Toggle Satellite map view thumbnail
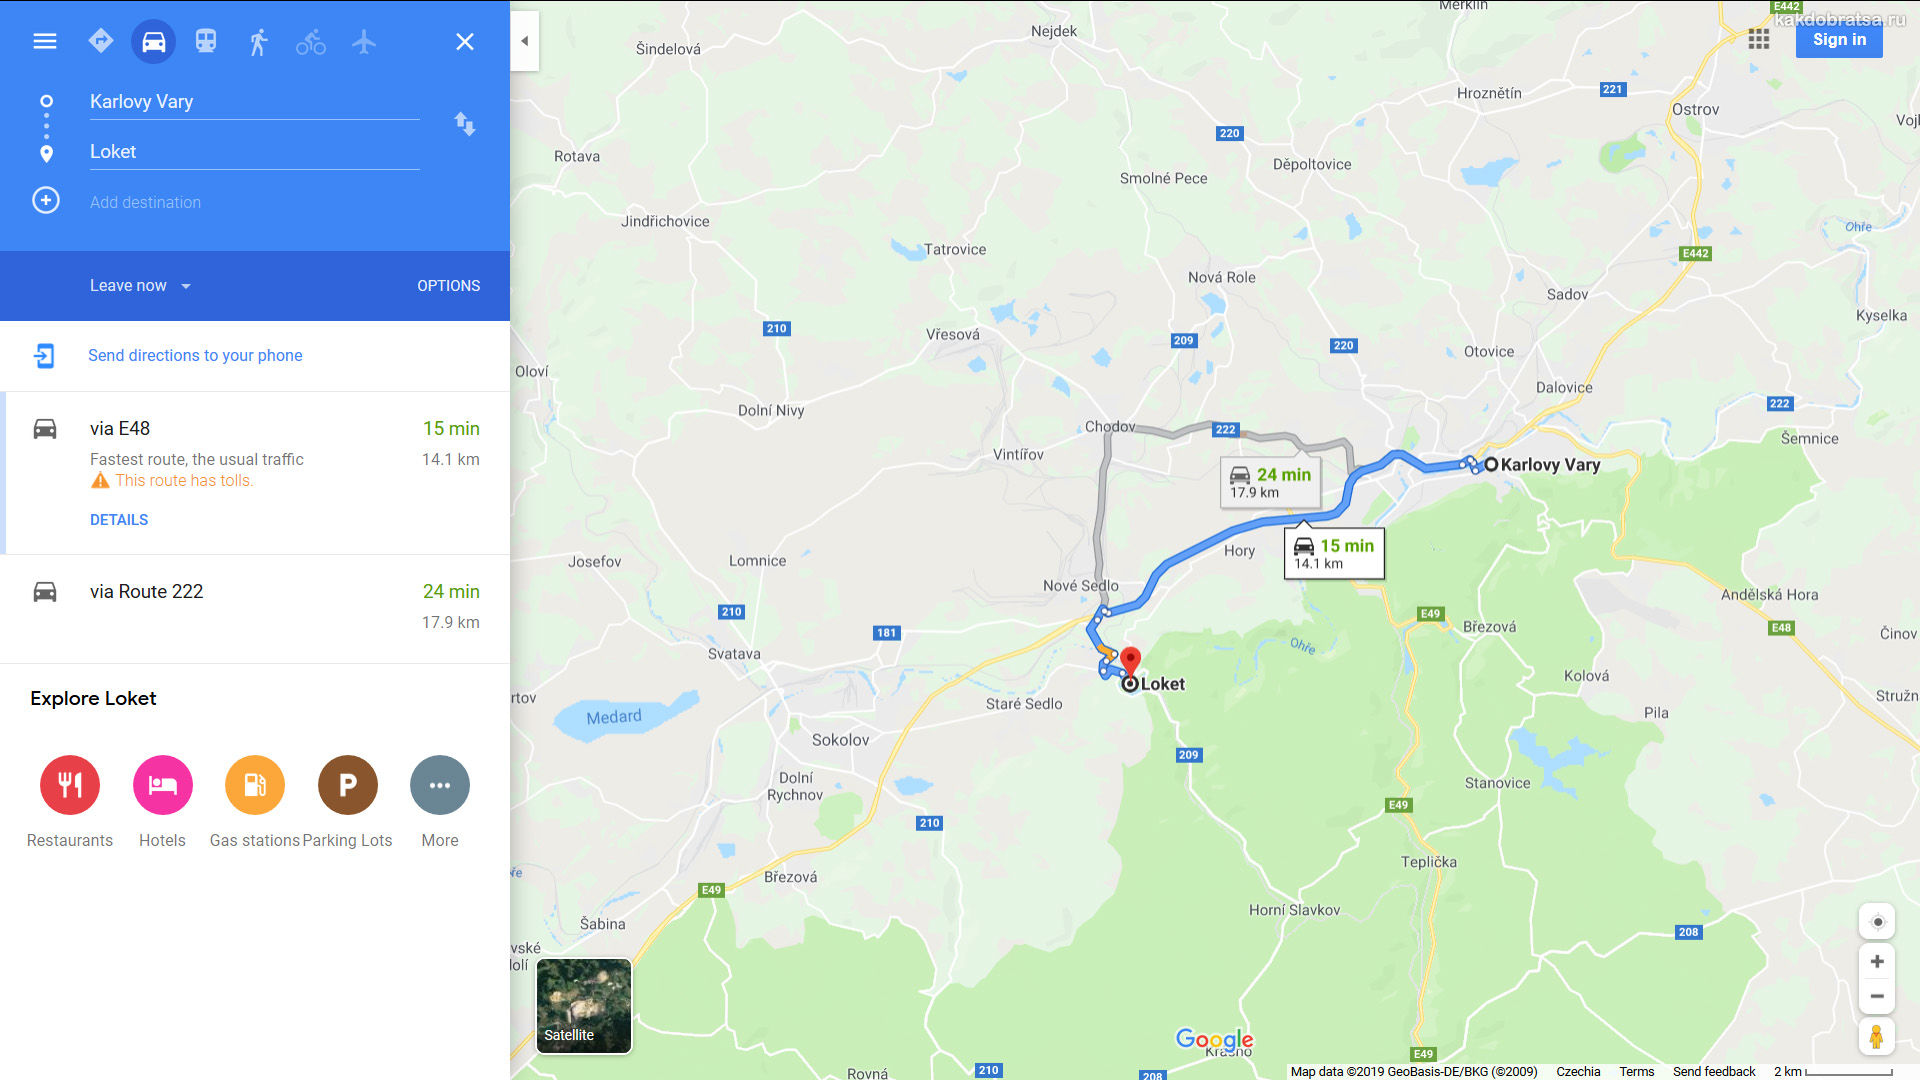This screenshot has height=1080, width=1920. [x=584, y=1006]
